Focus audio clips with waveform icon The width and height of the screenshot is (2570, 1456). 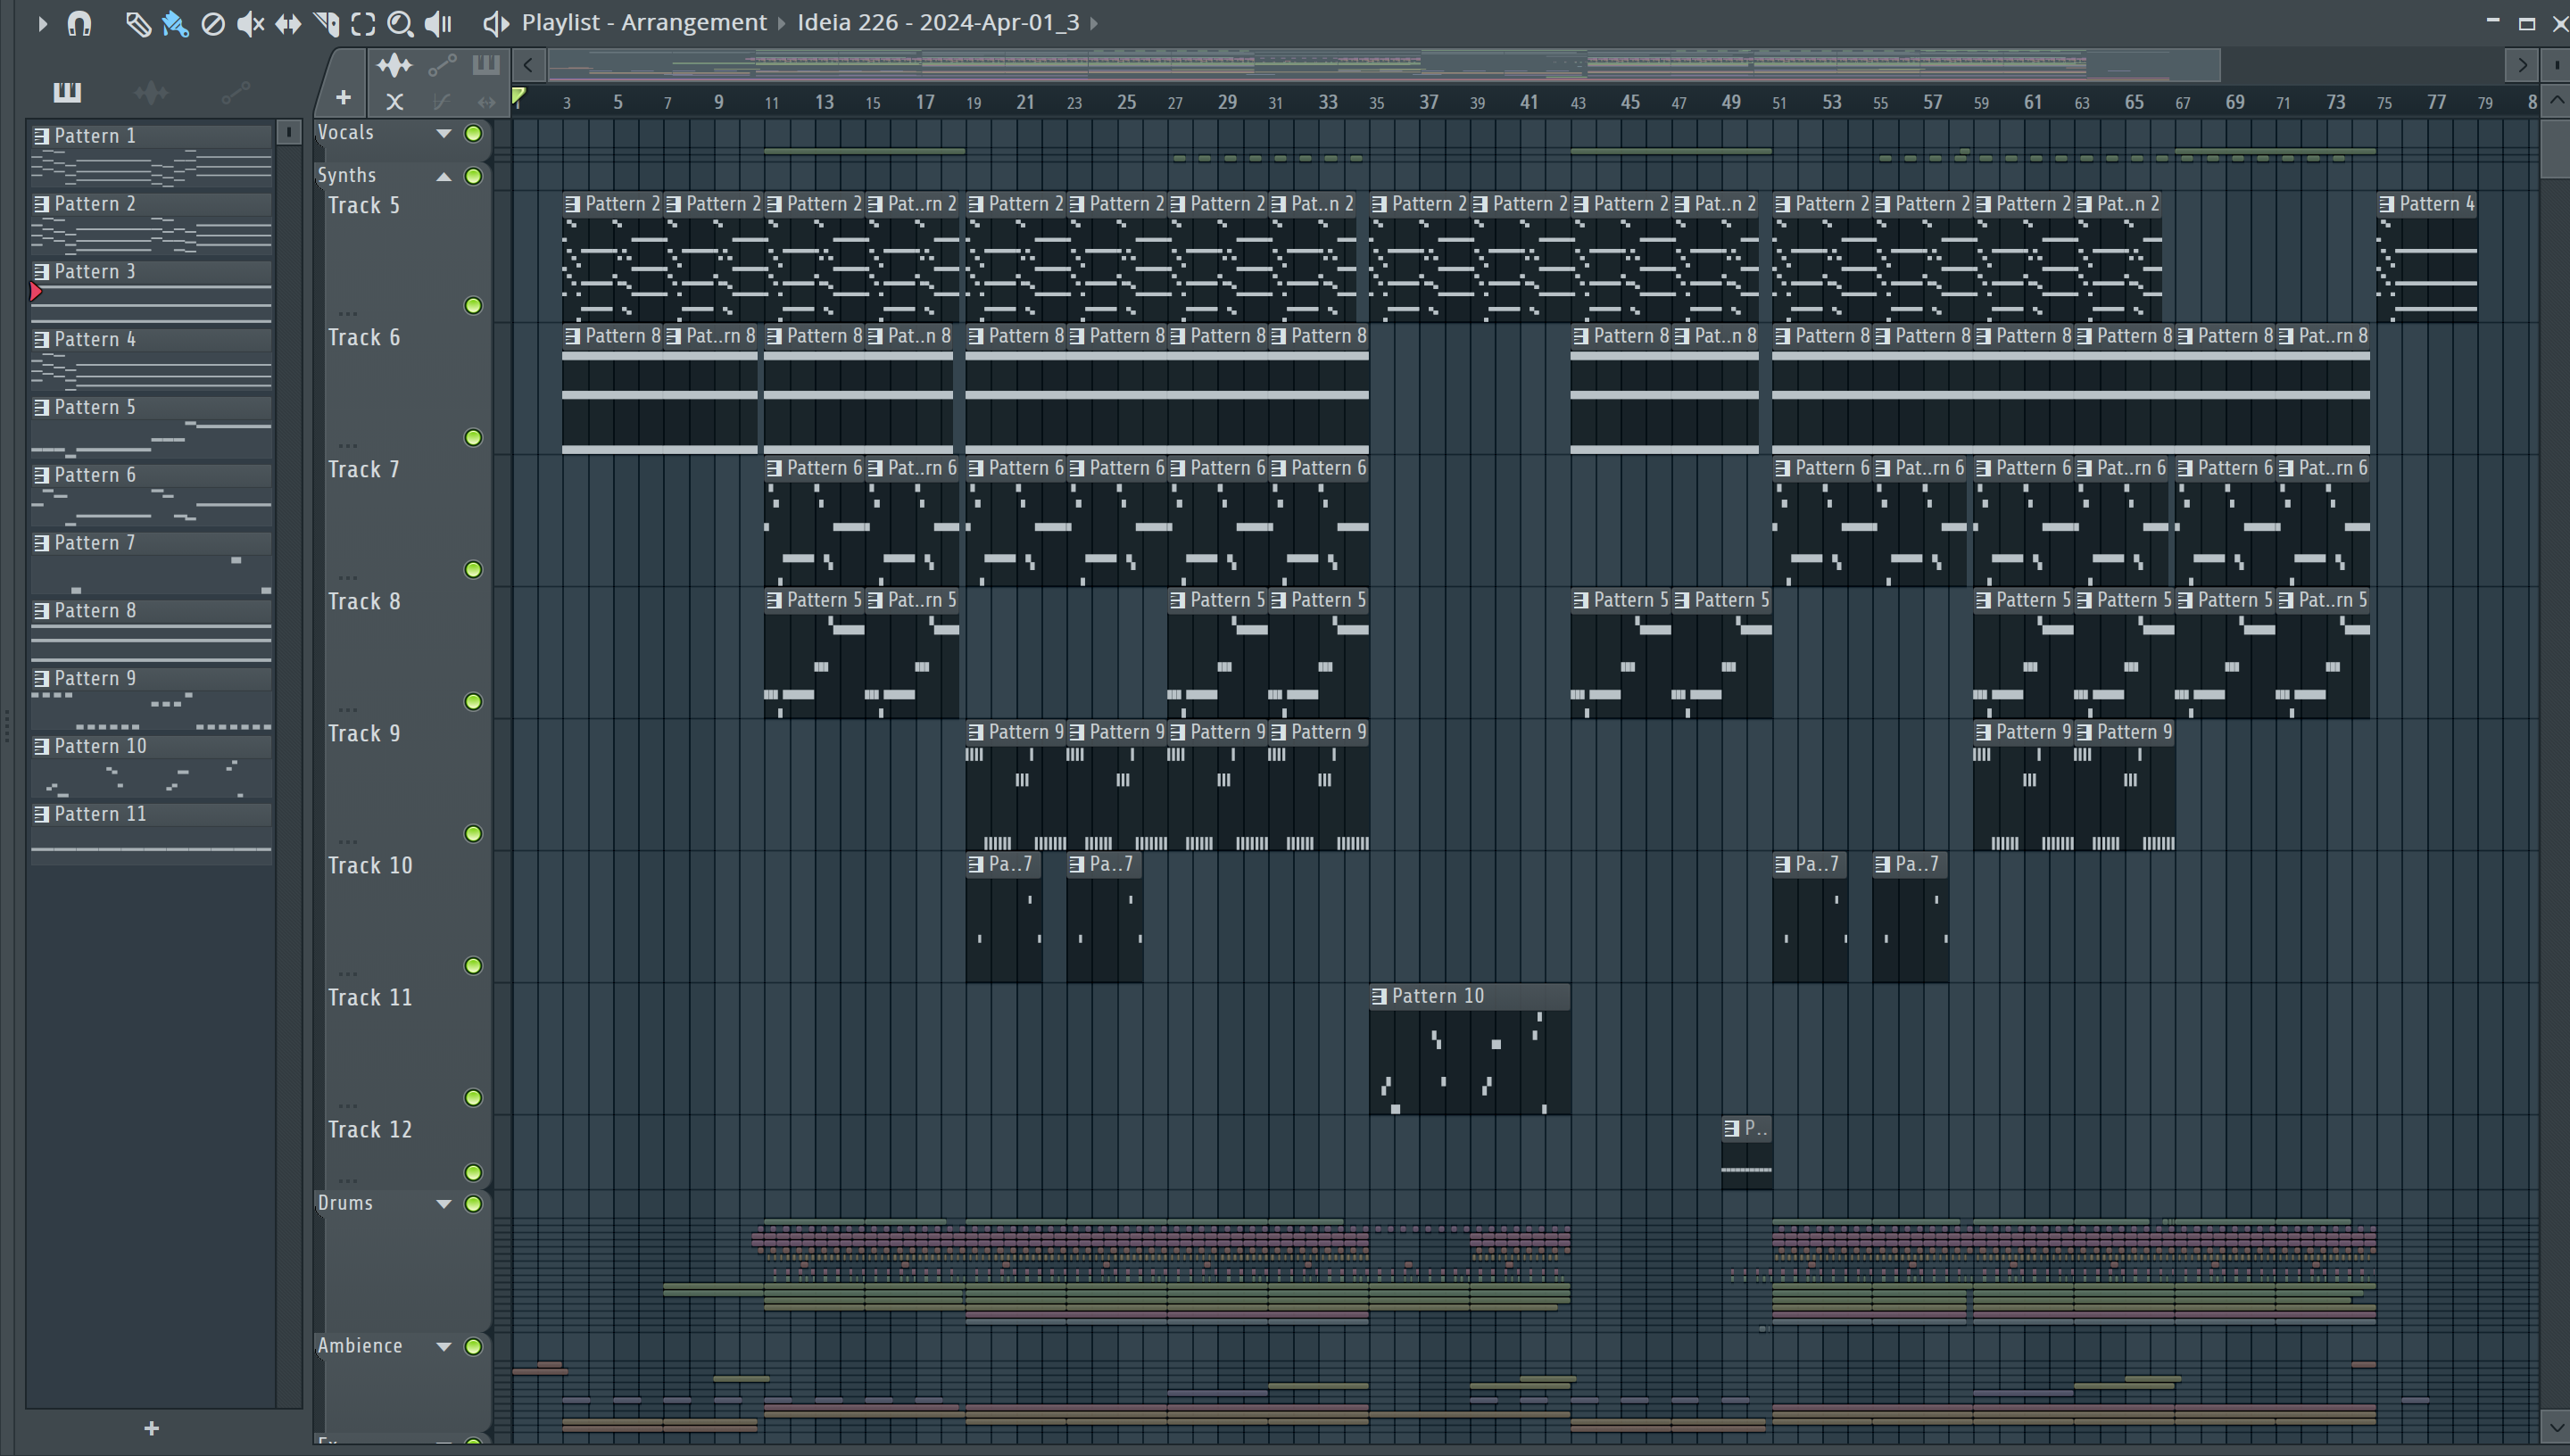point(394,66)
